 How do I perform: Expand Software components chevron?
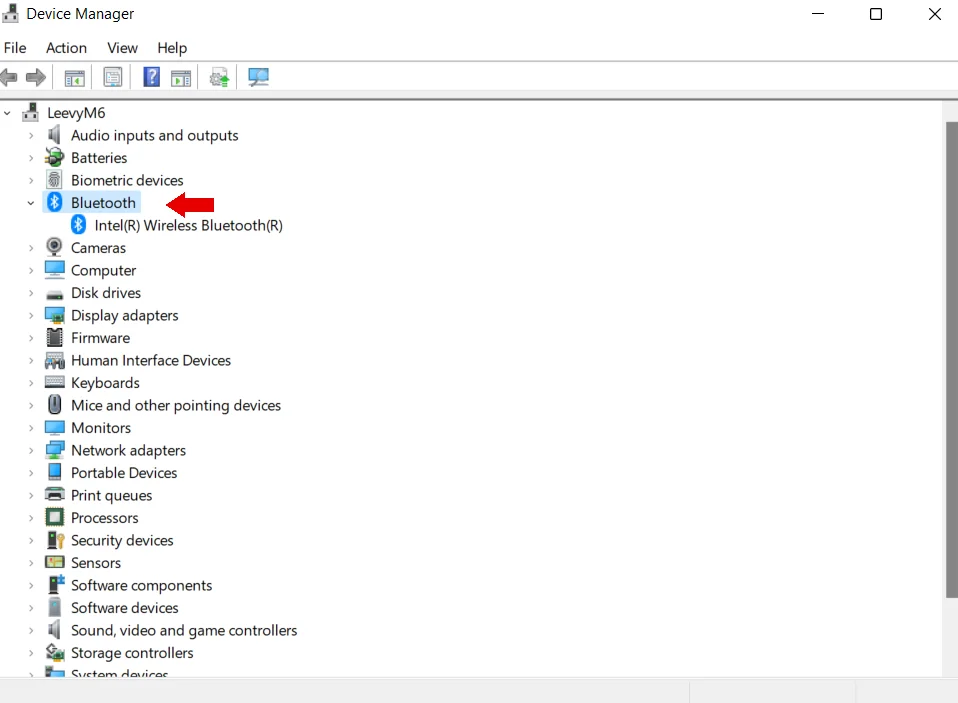pos(31,585)
